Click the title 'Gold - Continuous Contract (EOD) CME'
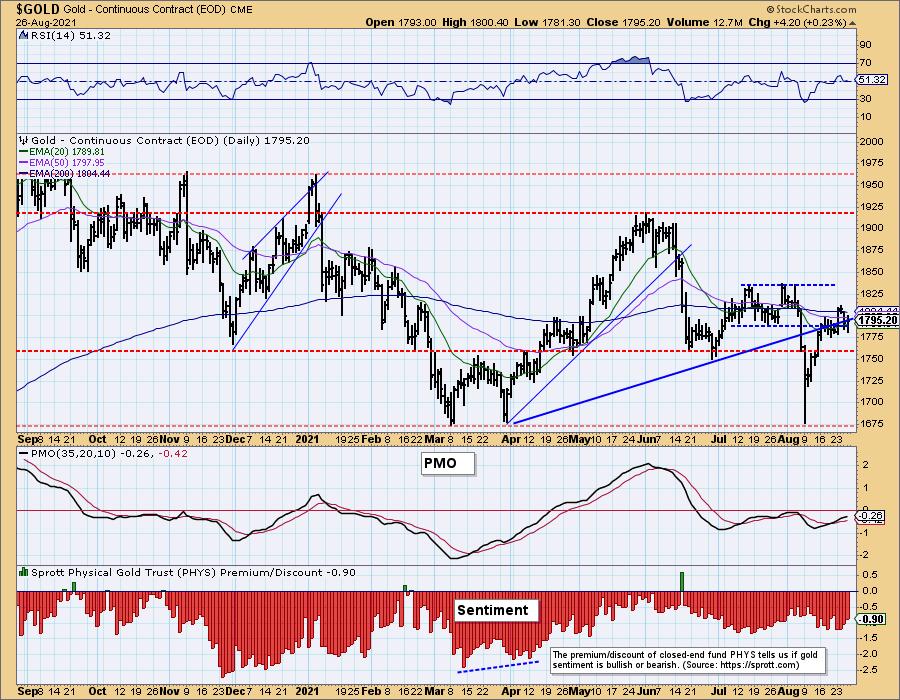900x700 pixels. pos(158,10)
